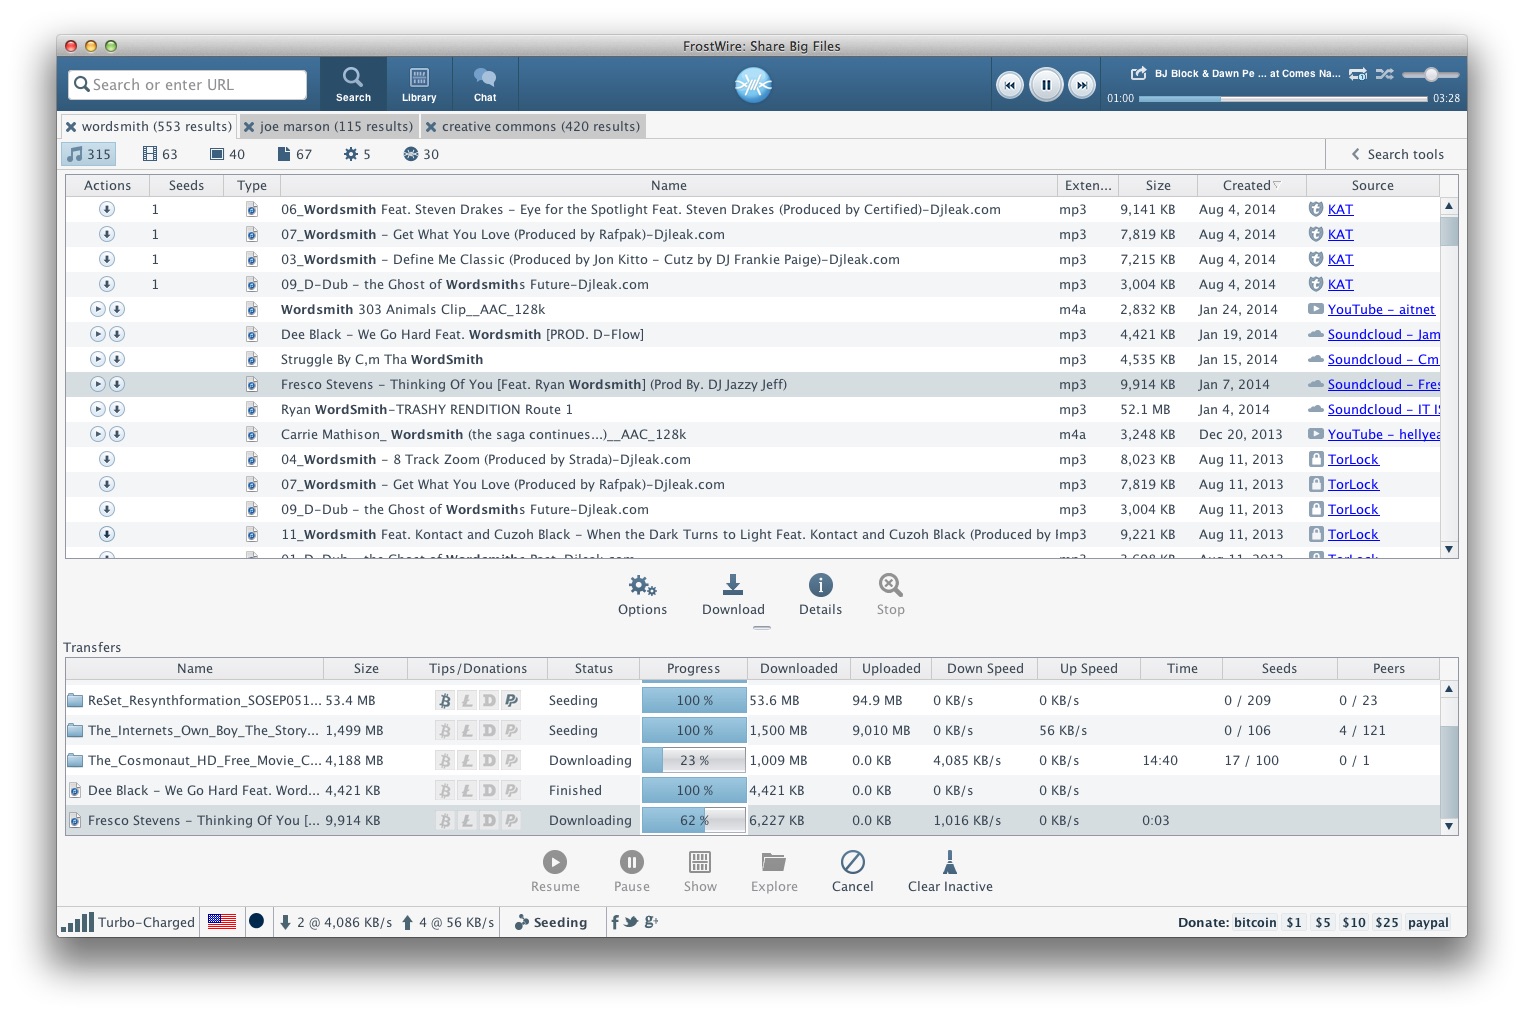Donate $10 from the status bar

1354,922
